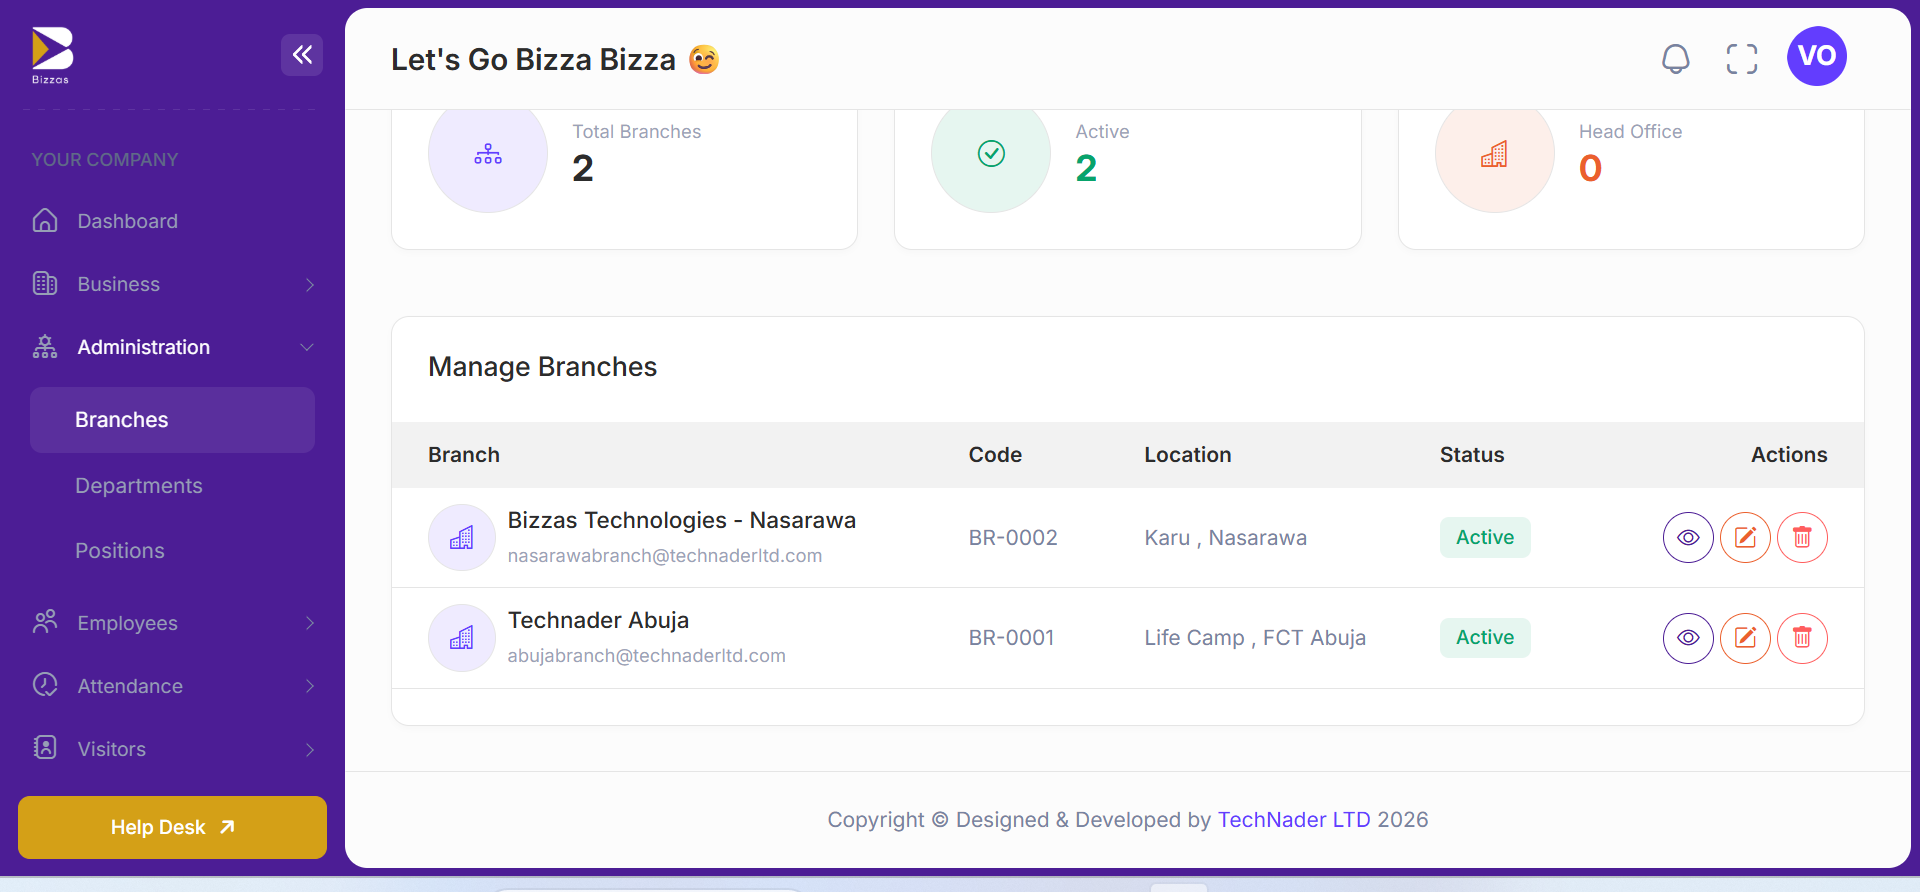Click the Active status badge for BR-0002
The image size is (1920, 892).
pyautogui.click(x=1485, y=538)
